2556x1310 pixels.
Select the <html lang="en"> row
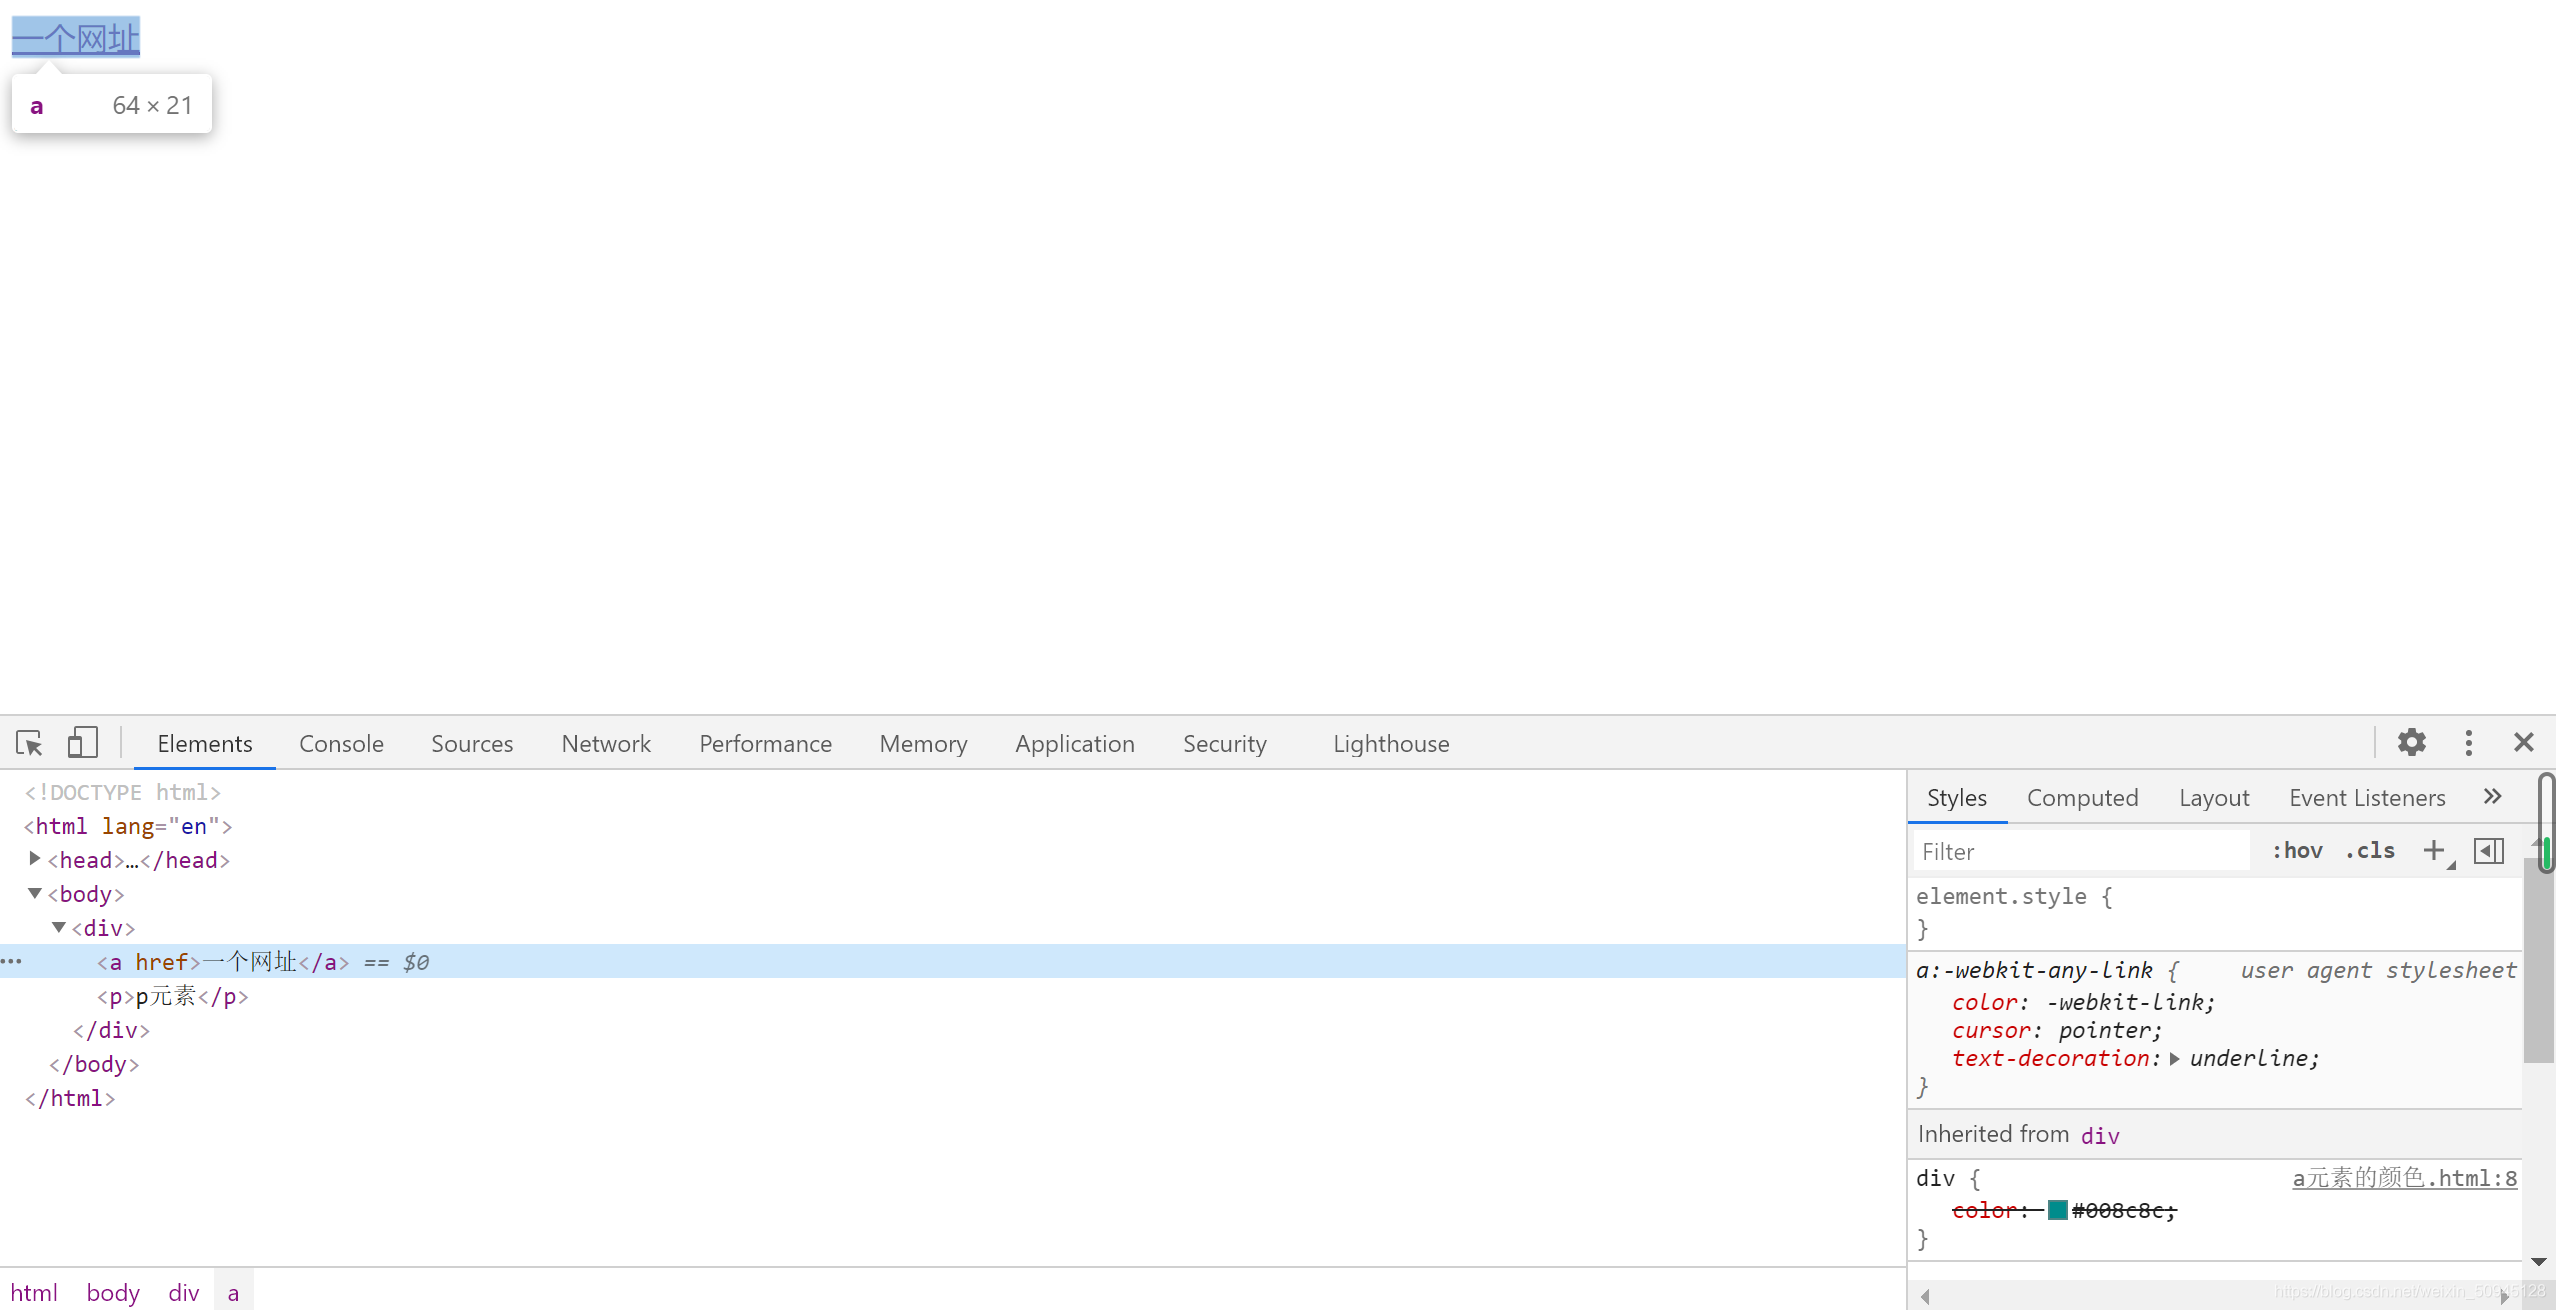point(952,826)
